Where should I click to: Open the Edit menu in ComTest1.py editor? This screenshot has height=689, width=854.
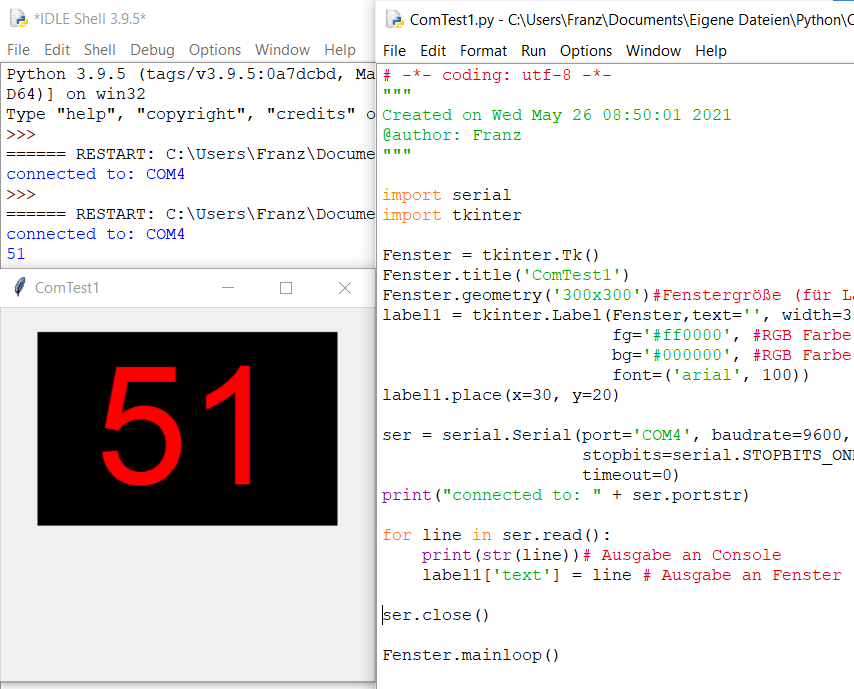click(432, 51)
